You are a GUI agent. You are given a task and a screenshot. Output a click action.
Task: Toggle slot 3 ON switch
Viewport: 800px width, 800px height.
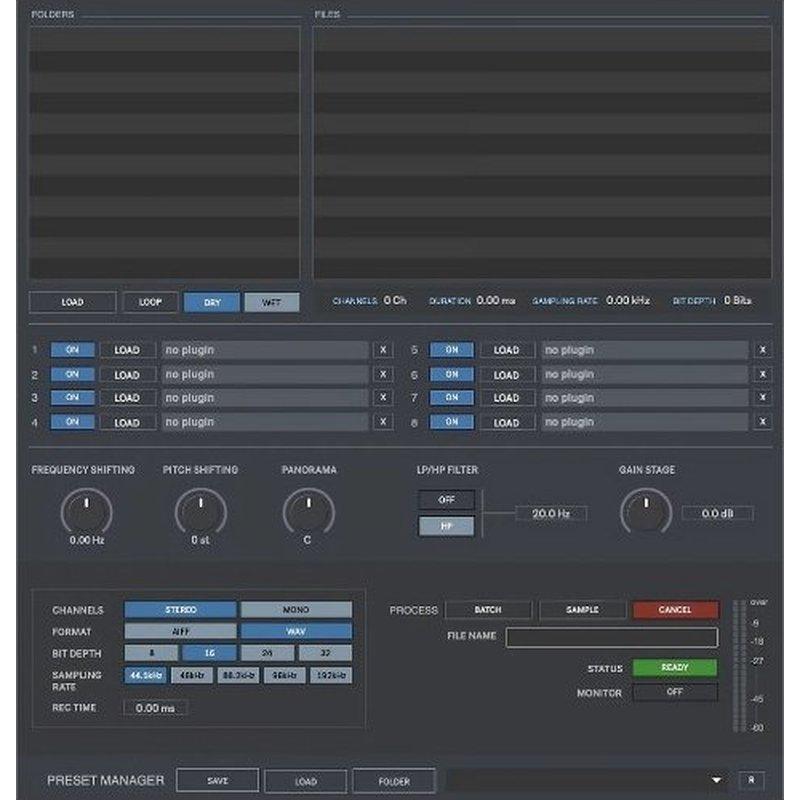tap(72, 397)
